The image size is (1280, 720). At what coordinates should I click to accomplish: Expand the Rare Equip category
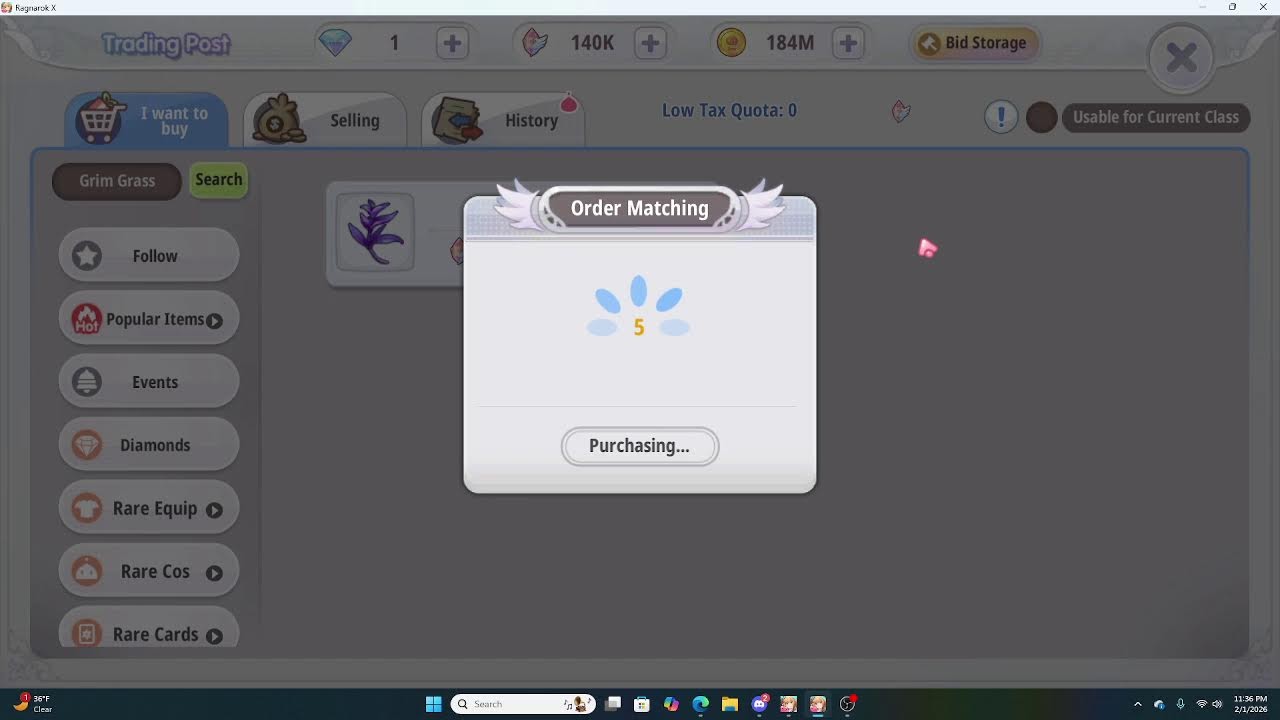[149, 508]
